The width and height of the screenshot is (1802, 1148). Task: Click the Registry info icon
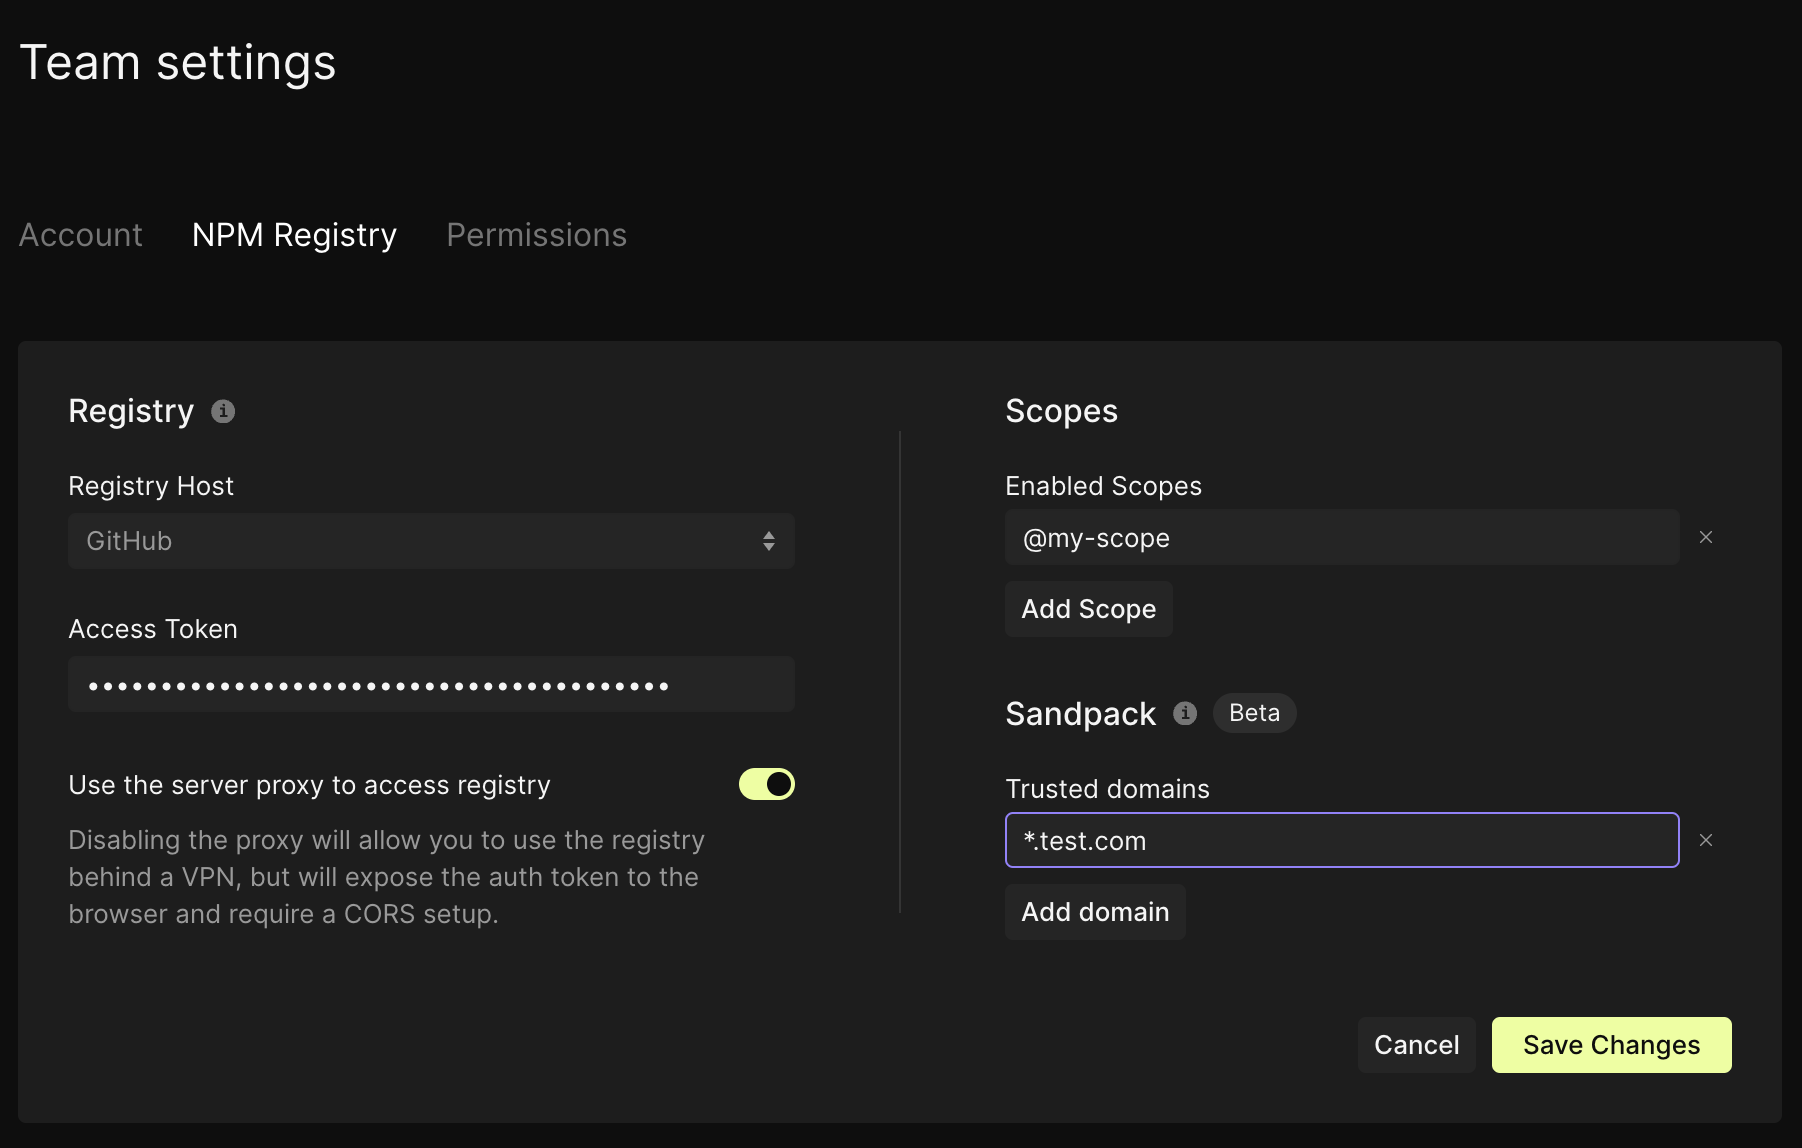[223, 411]
